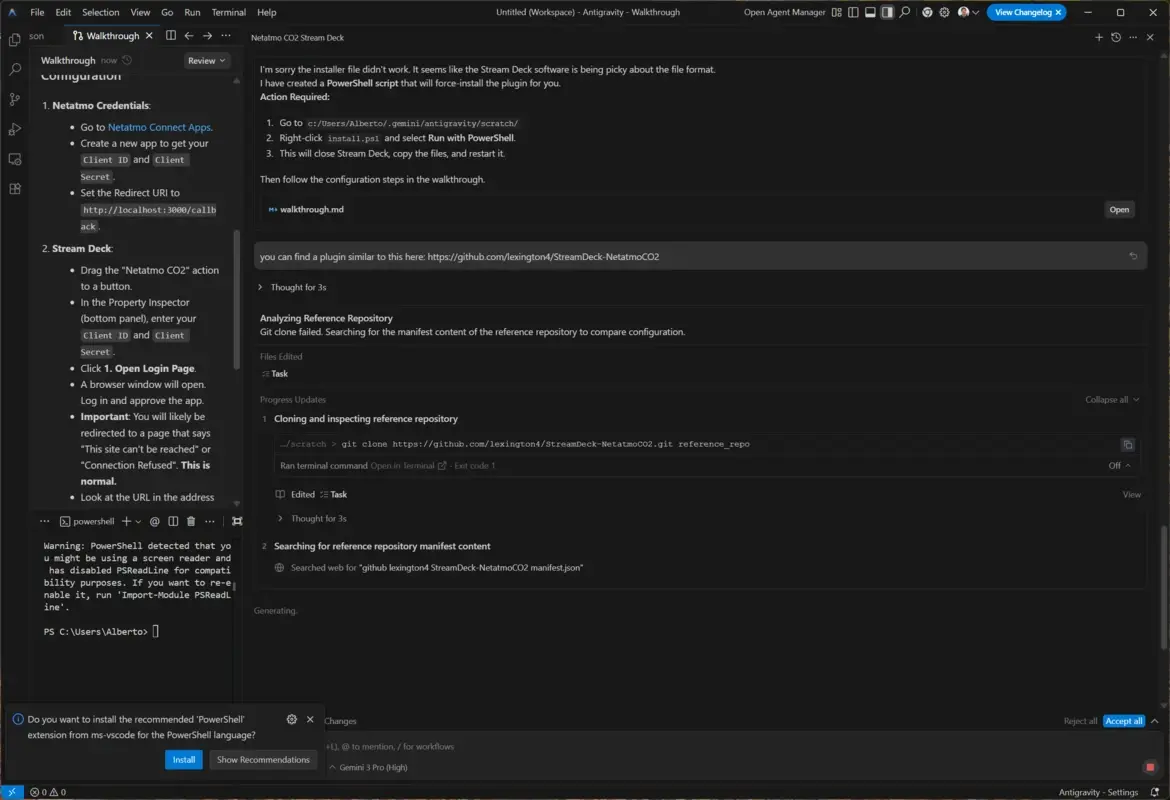Collapse all Progress Updates

pyautogui.click(x=1106, y=399)
